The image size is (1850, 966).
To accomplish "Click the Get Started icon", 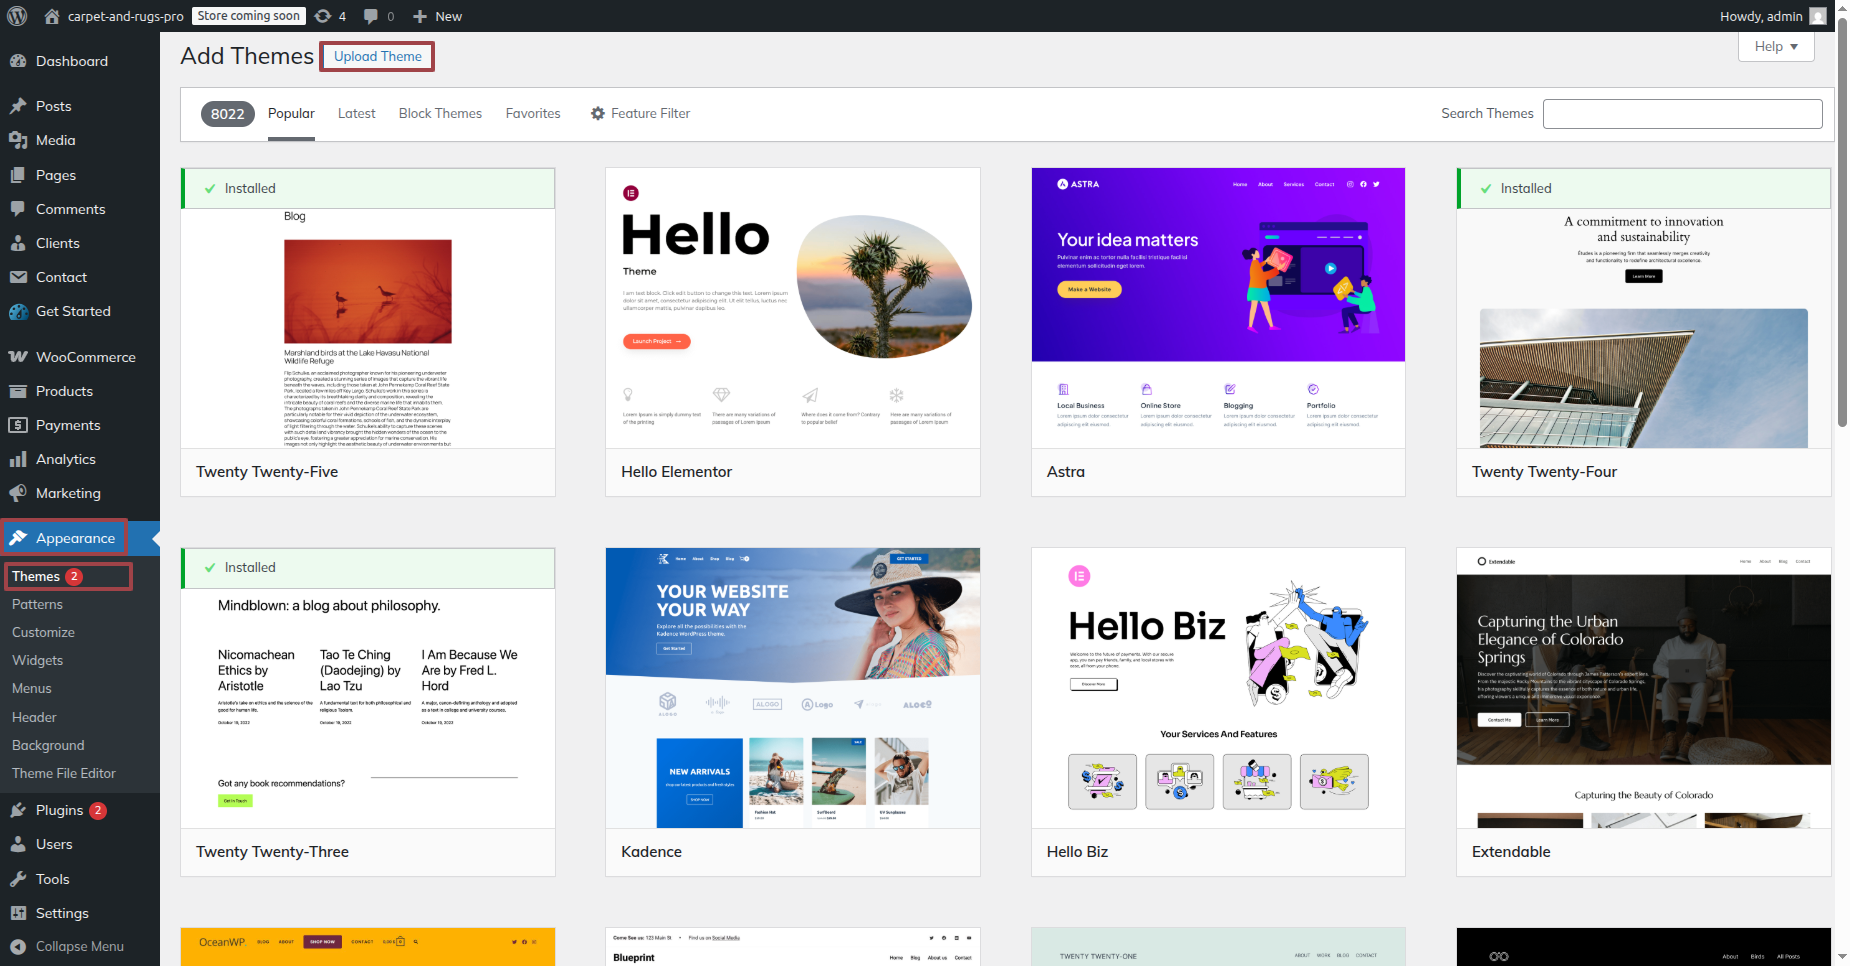I will (x=18, y=311).
